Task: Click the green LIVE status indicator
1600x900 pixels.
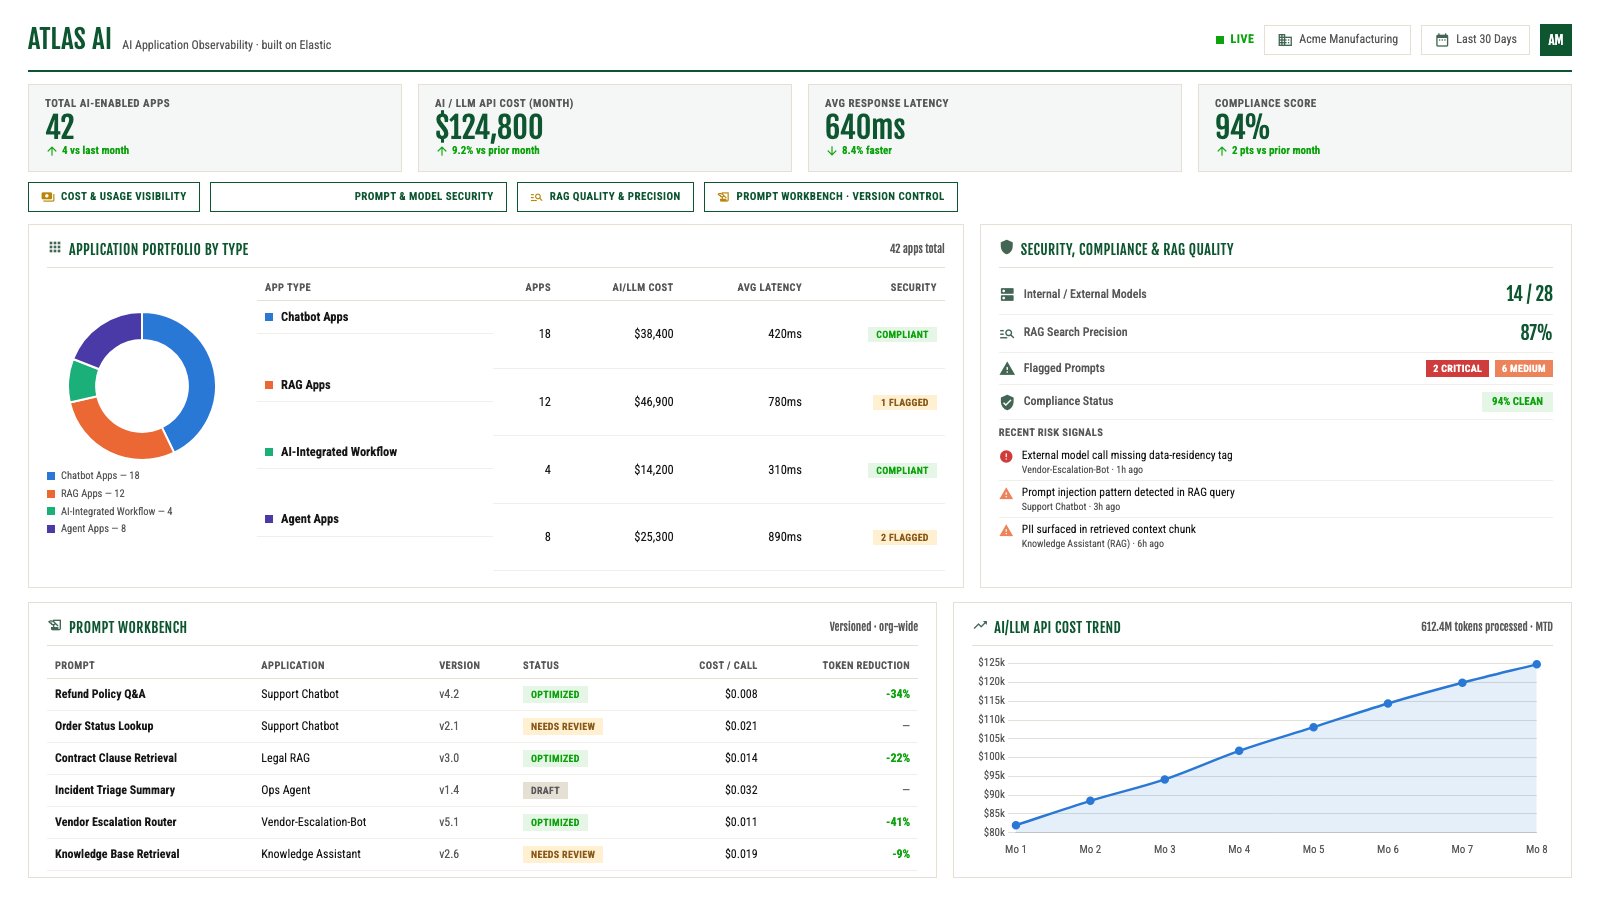Action: [1235, 40]
